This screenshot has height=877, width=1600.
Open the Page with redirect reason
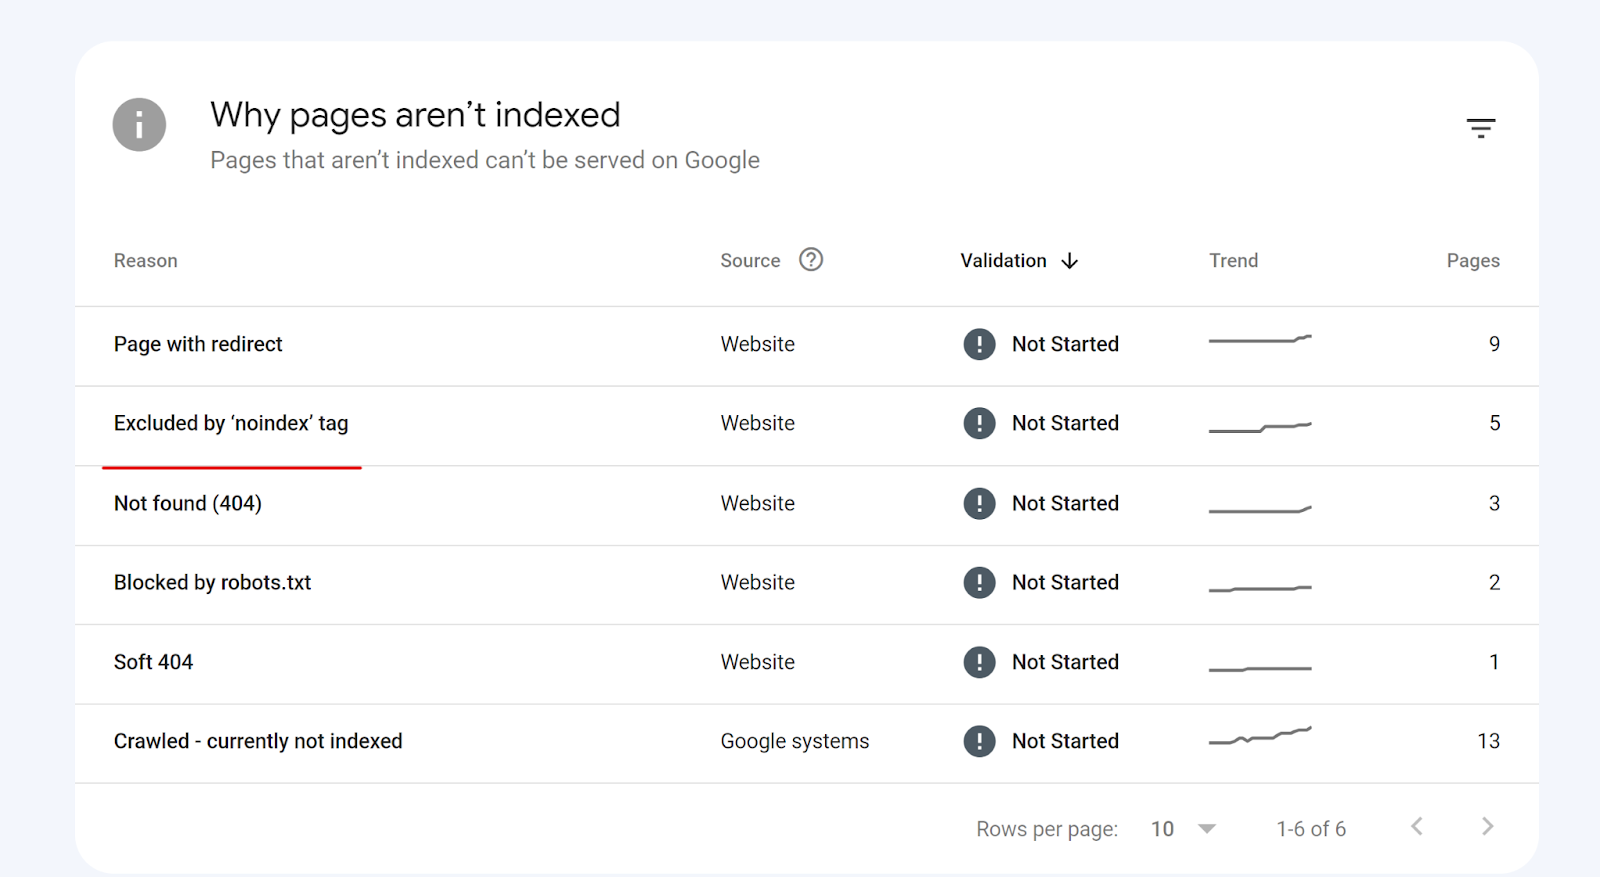coord(198,344)
